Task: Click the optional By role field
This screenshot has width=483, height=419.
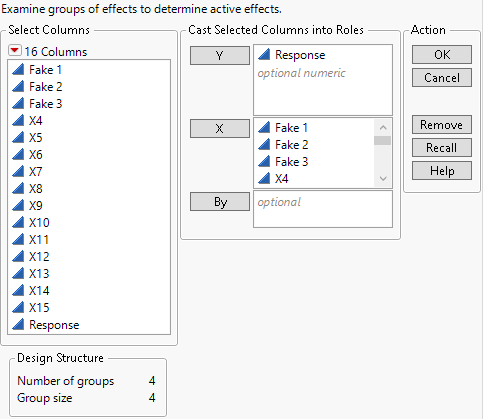Action: [323, 209]
